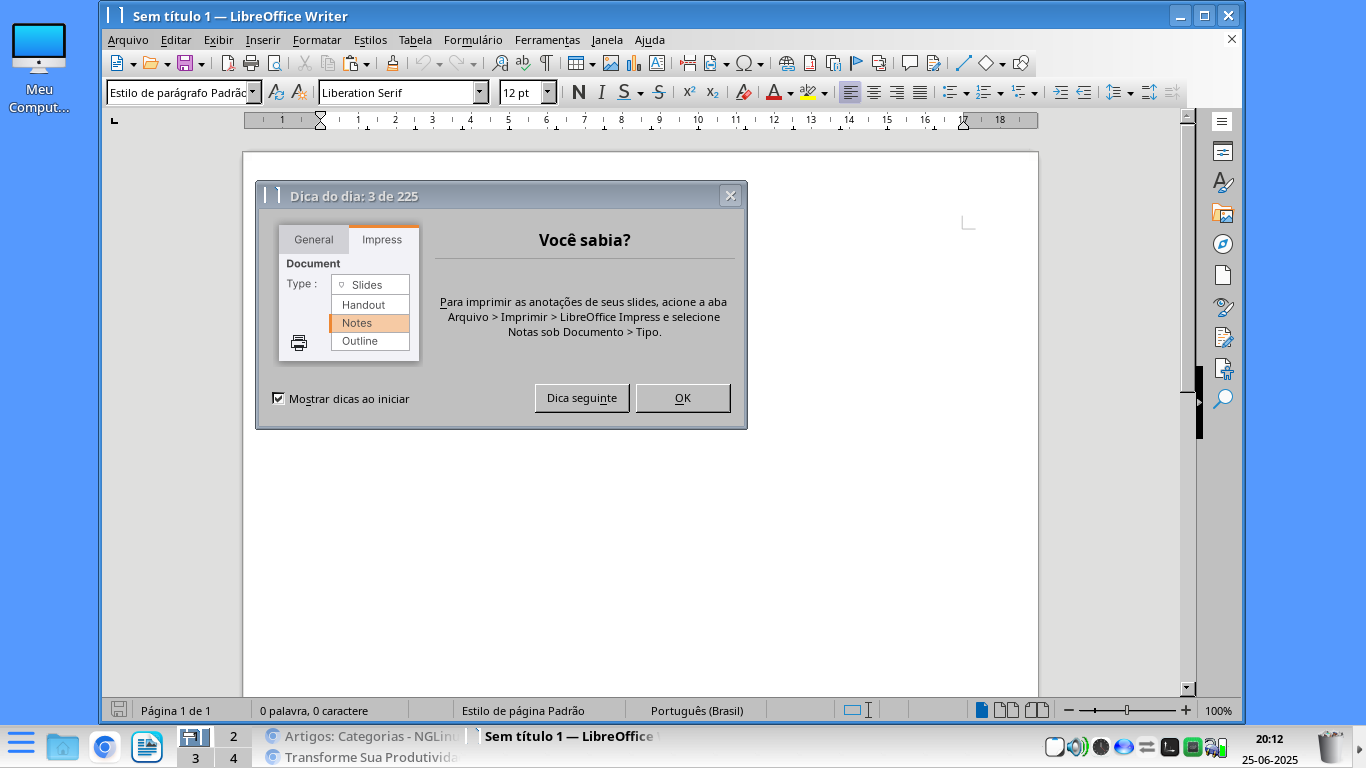Click Clear Direct Formatting icon
The height and width of the screenshot is (768, 1366).
tap(743, 92)
